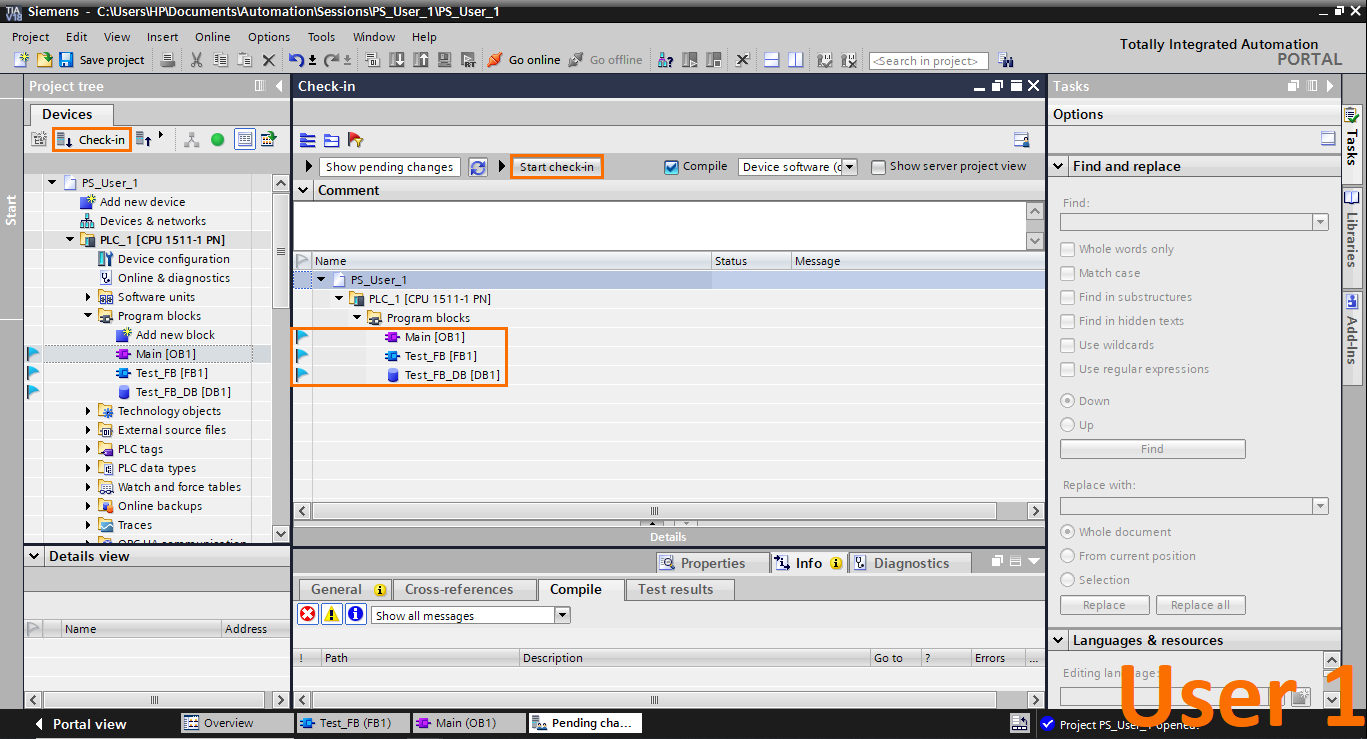Click the Start check-in button
The image size is (1367, 739).
point(556,166)
